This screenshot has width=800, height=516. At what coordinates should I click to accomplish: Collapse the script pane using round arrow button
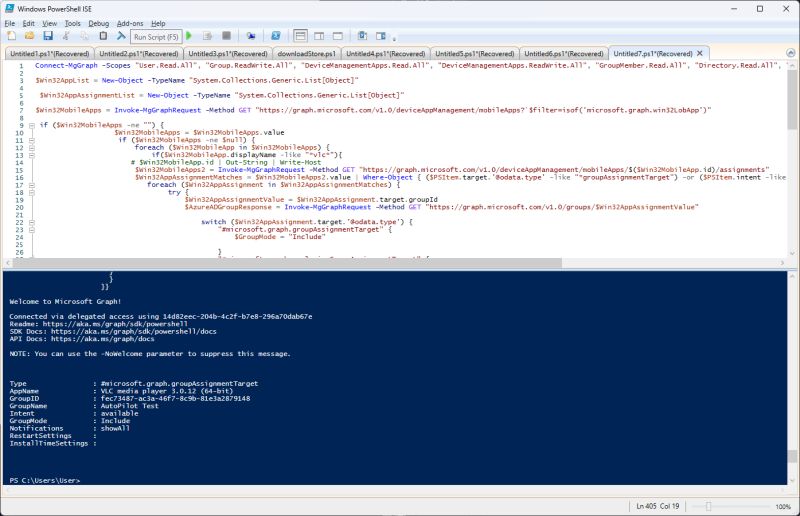pos(790,53)
